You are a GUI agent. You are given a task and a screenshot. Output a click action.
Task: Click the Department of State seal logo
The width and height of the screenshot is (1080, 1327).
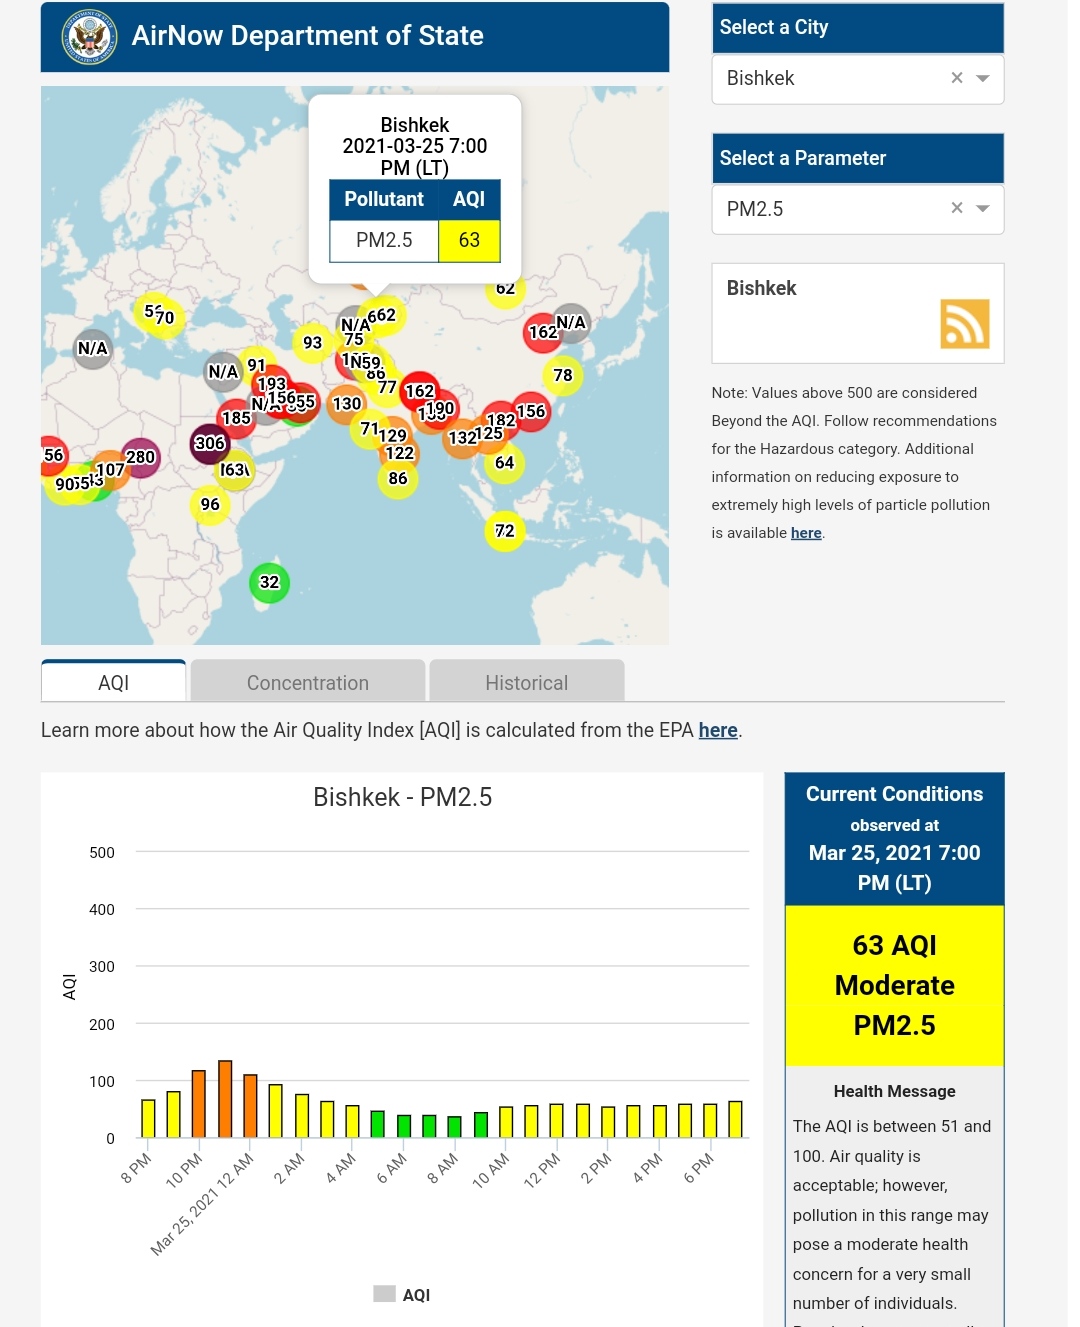pyautogui.click(x=89, y=38)
